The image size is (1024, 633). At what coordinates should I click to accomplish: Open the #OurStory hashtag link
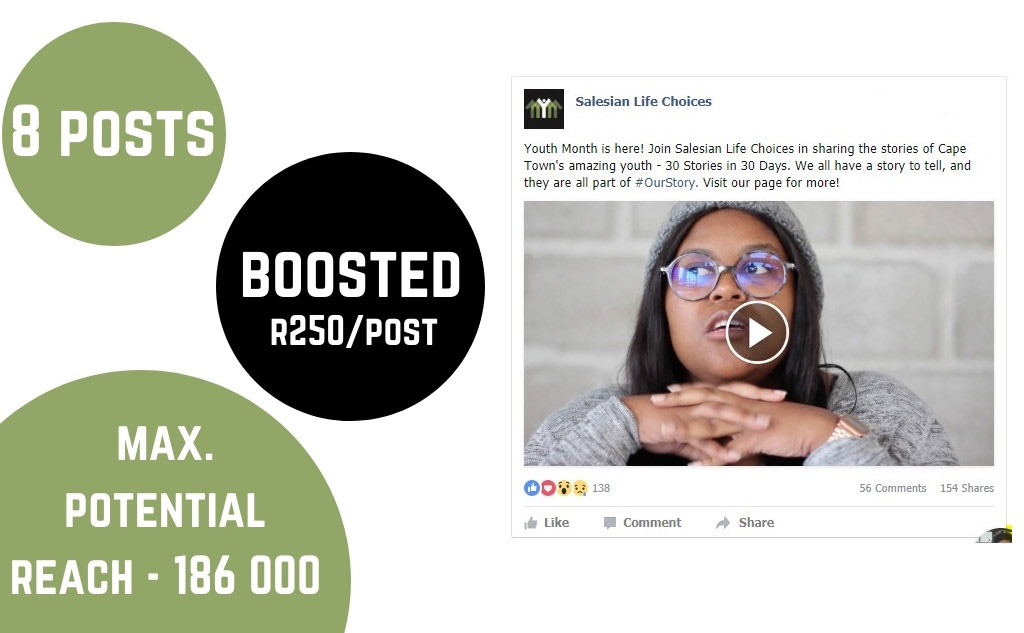pyautogui.click(x=665, y=183)
